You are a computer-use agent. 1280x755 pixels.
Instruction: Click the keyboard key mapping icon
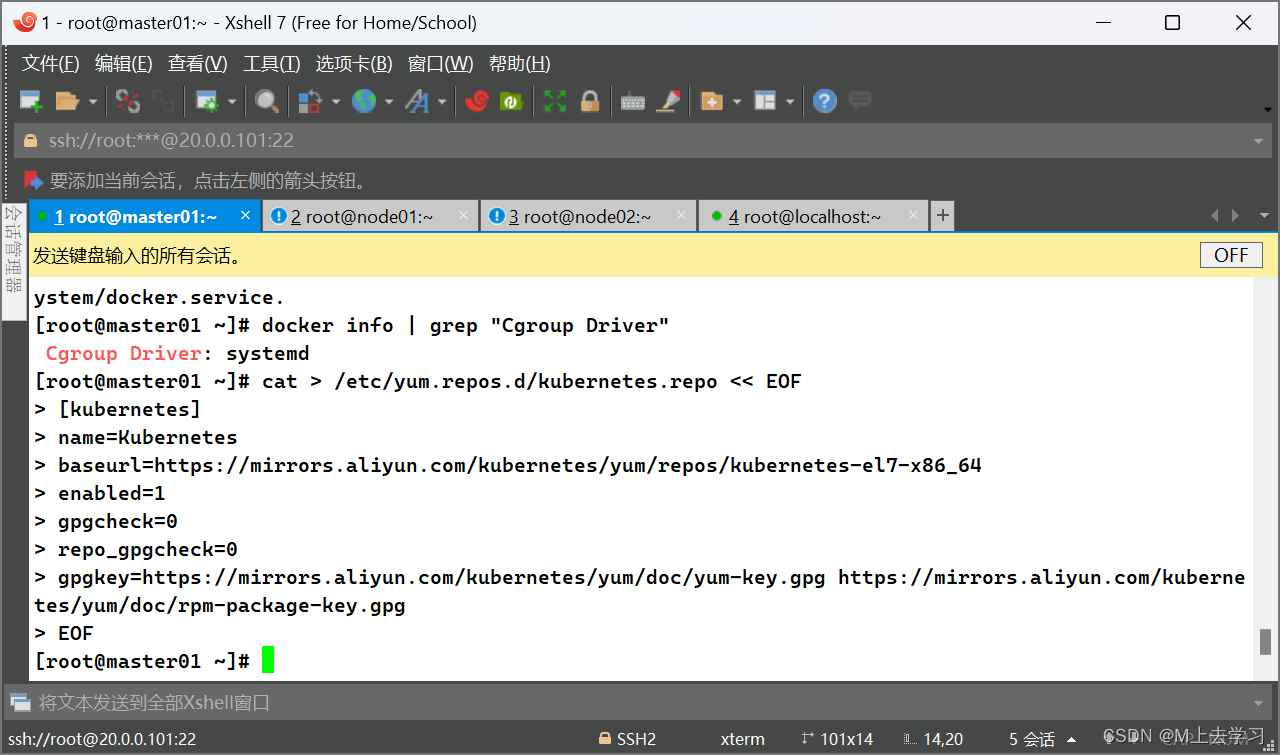tap(633, 102)
